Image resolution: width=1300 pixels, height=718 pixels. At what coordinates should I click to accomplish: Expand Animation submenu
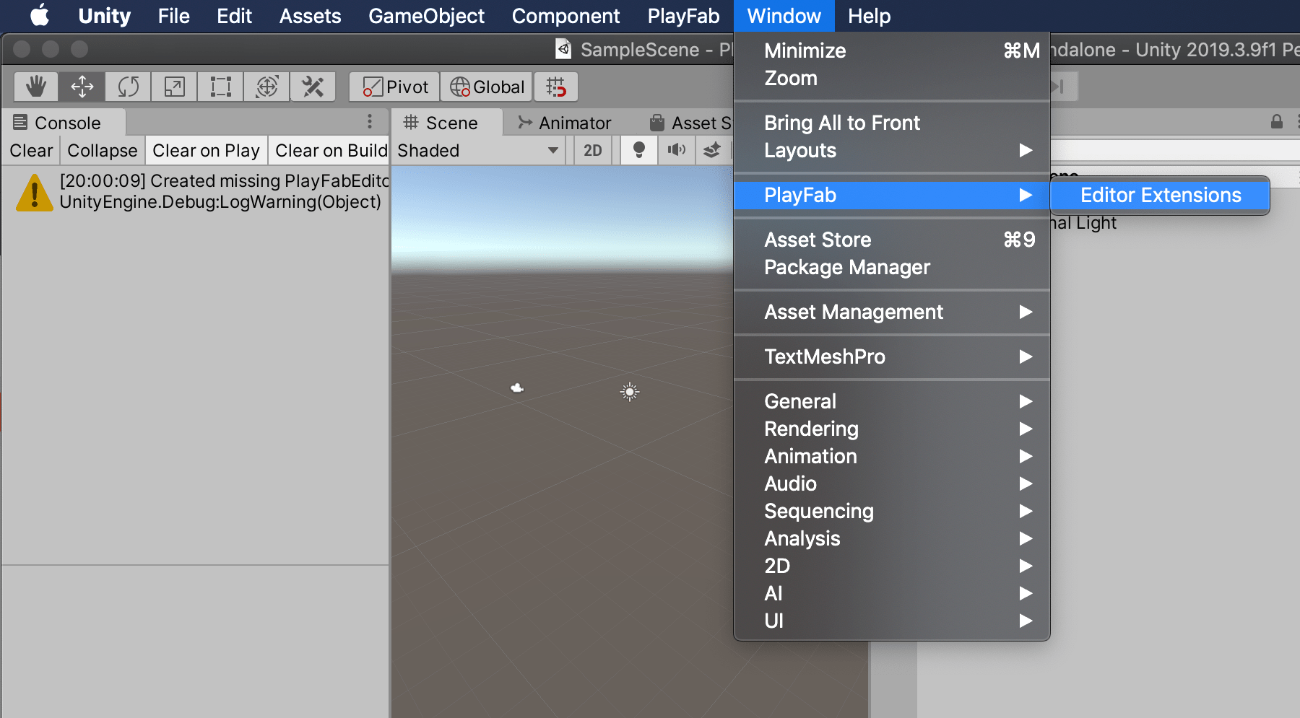pyautogui.click(x=892, y=456)
